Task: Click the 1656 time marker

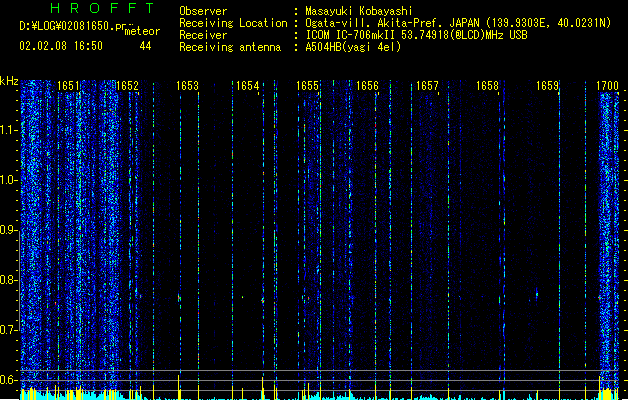Action: click(x=367, y=86)
